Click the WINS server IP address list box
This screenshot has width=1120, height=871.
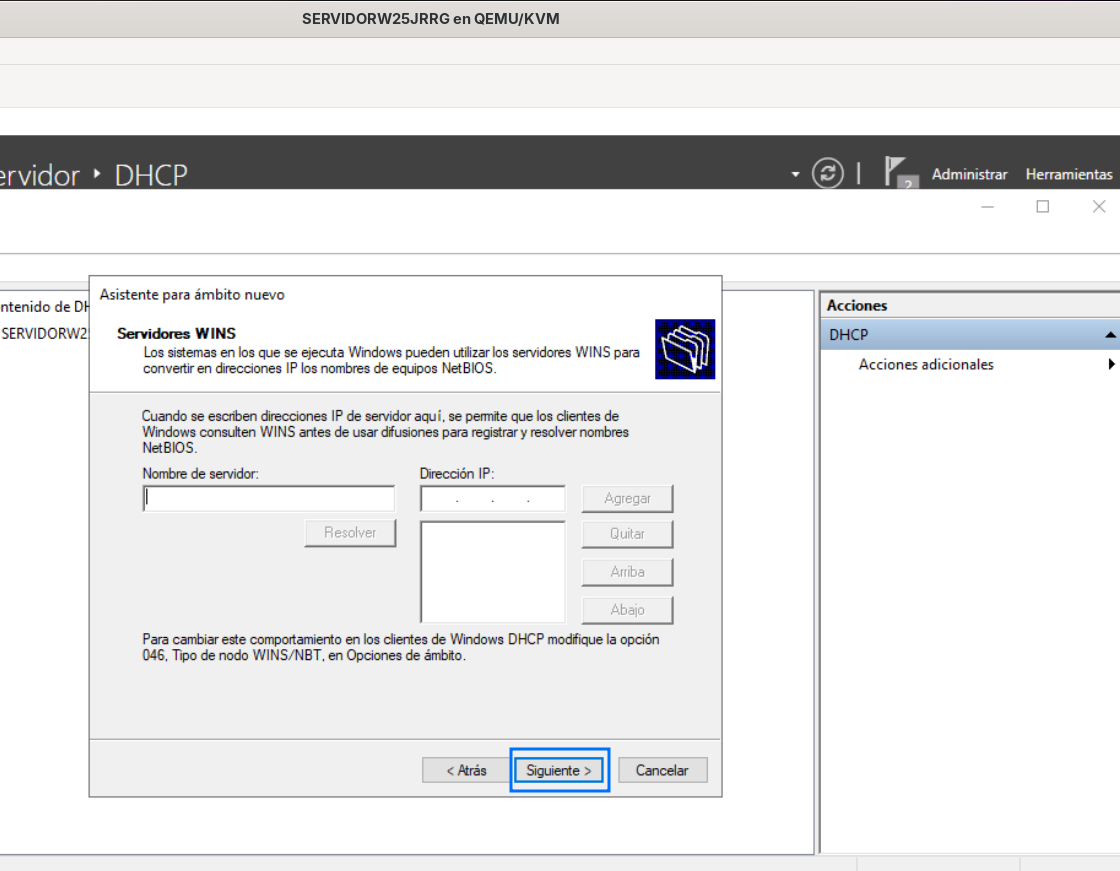point(493,572)
